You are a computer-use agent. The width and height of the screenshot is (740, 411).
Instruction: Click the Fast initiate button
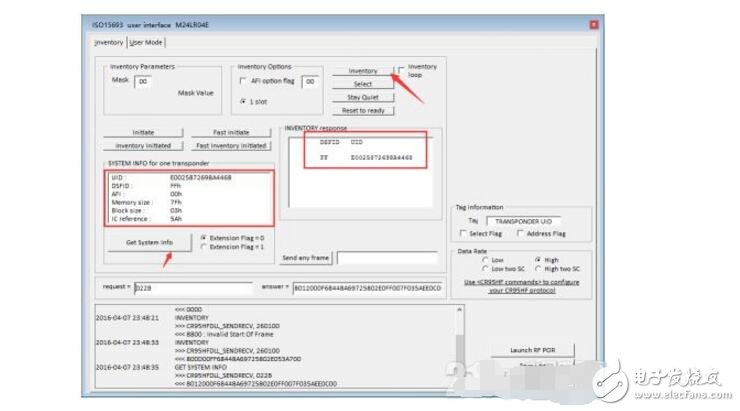(x=231, y=132)
